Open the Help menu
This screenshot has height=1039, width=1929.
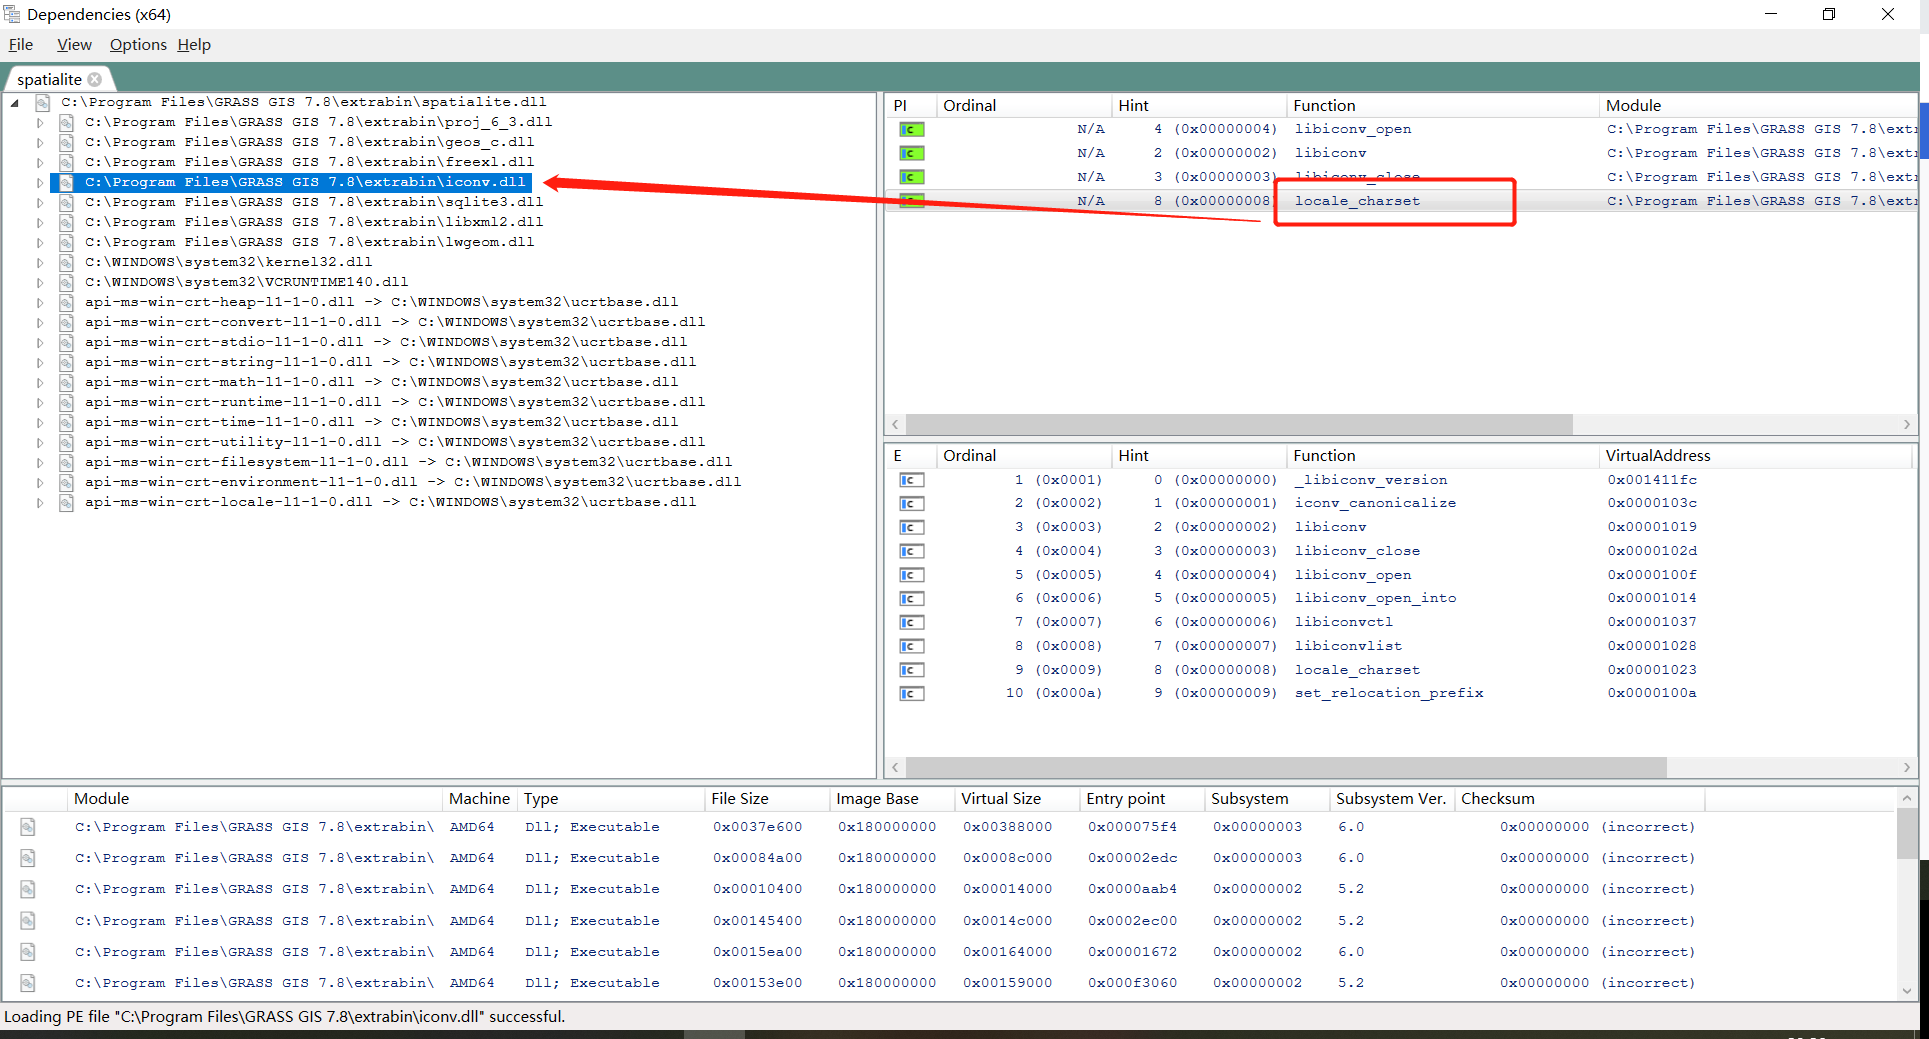194,45
